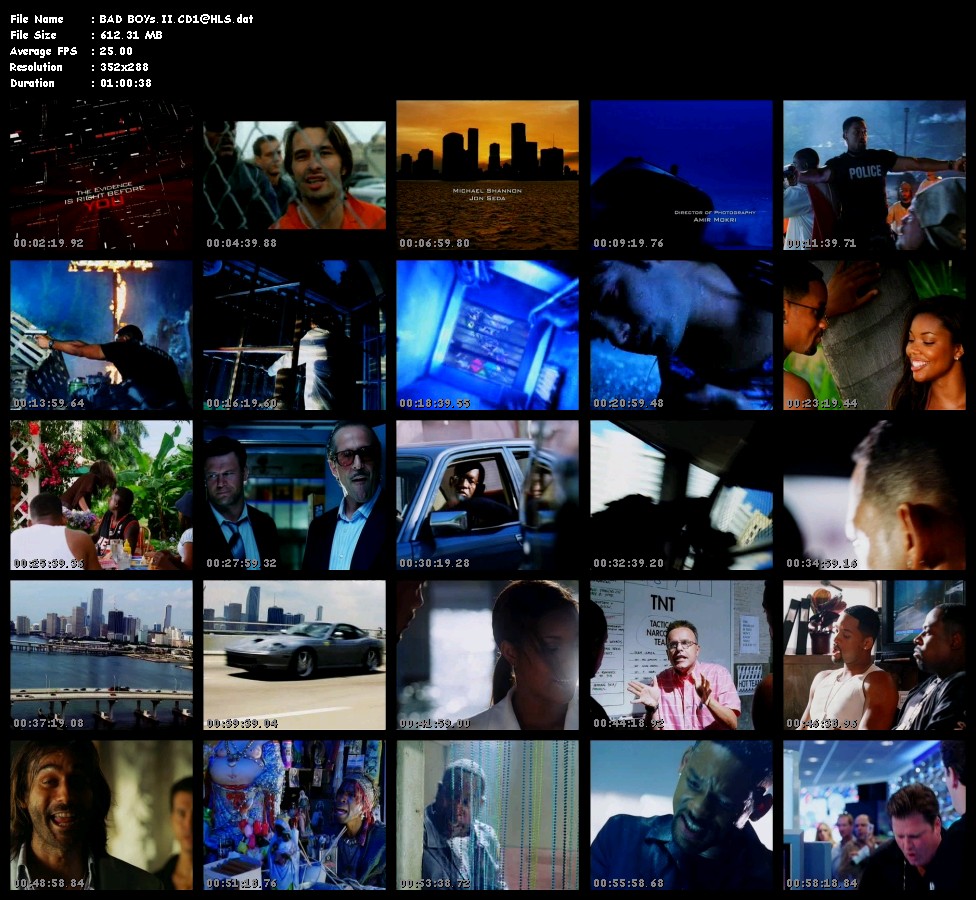Select the garden scene frame 00:25:39.36
The image size is (976, 900).
pyautogui.click(x=101, y=495)
